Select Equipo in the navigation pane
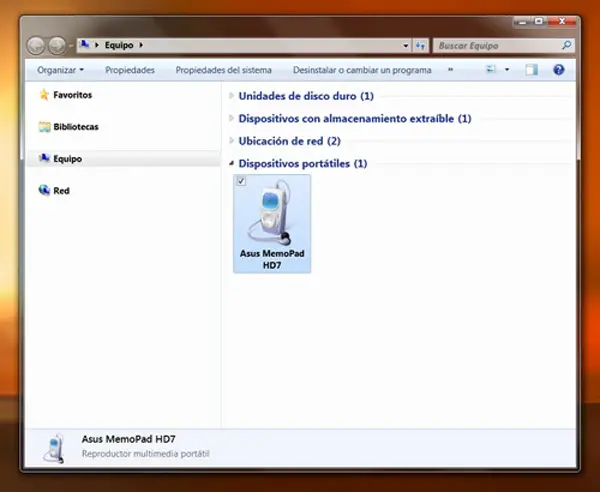This screenshot has height=492, width=600. (67, 159)
